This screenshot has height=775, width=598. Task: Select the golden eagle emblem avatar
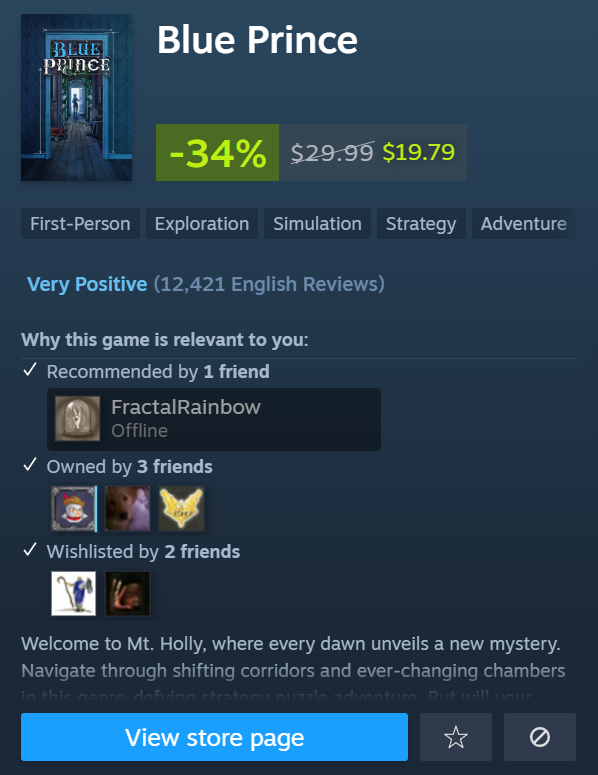click(181, 509)
